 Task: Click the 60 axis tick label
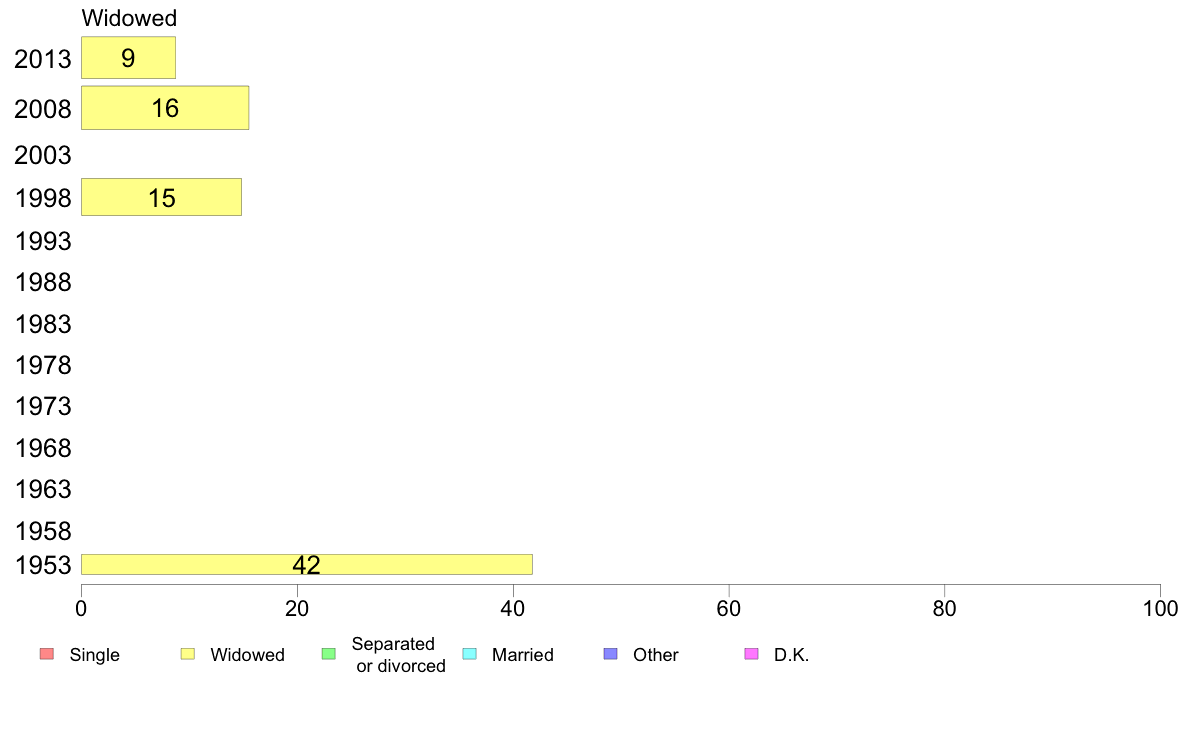click(729, 609)
